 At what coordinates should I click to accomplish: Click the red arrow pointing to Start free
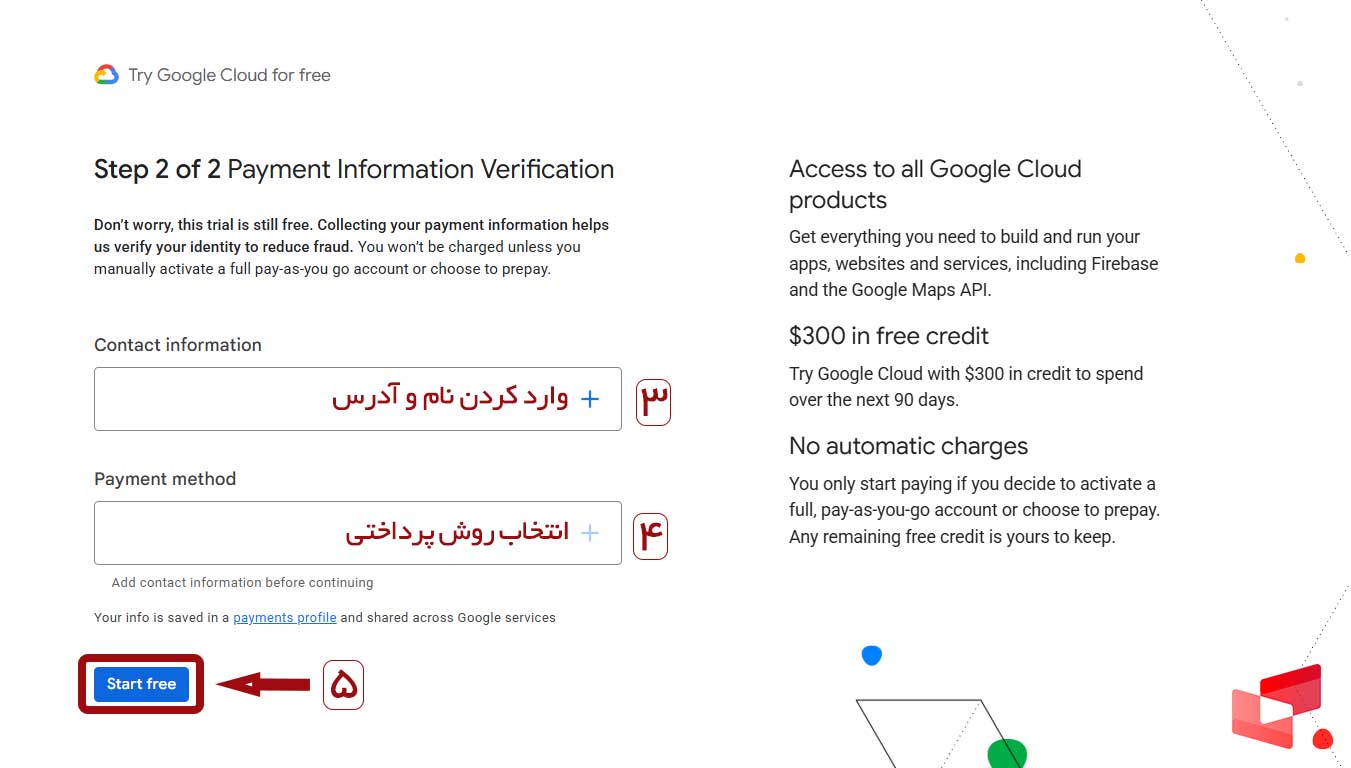click(264, 684)
